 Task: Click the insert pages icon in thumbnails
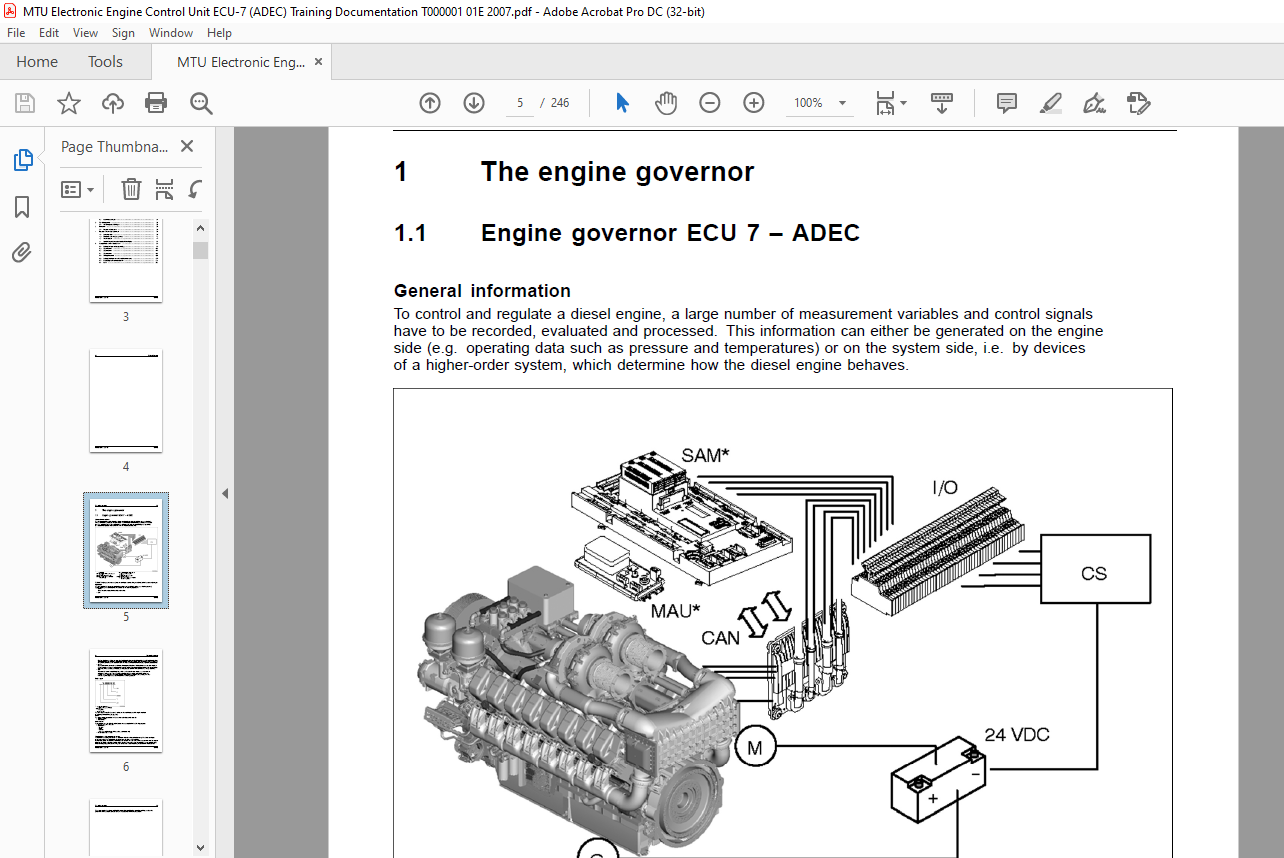point(164,189)
